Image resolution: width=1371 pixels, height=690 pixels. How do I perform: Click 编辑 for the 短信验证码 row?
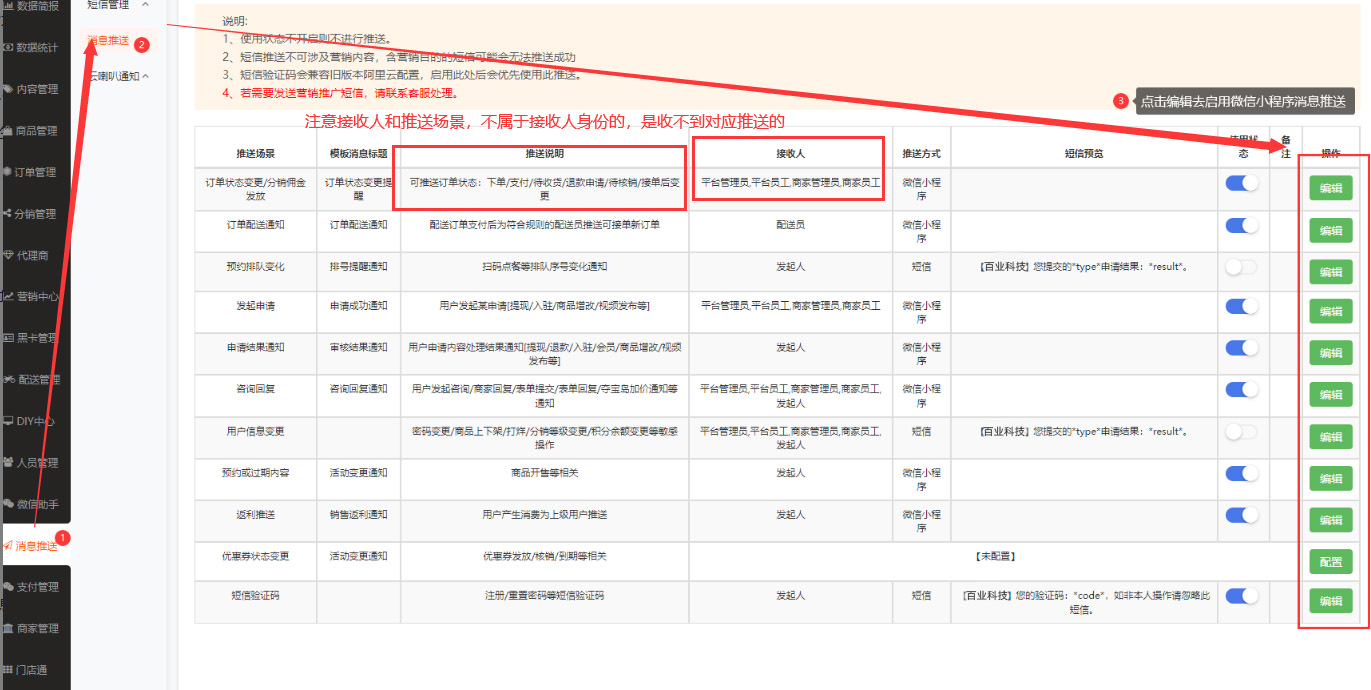click(x=1330, y=601)
